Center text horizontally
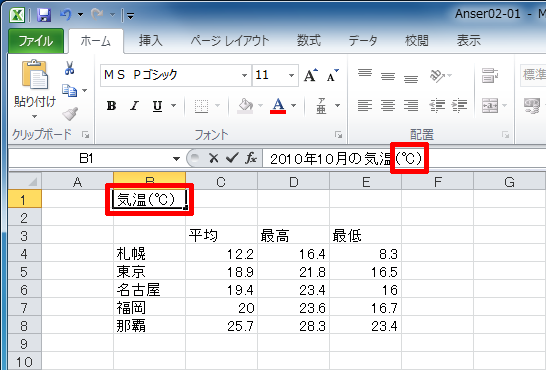 tap(388, 105)
